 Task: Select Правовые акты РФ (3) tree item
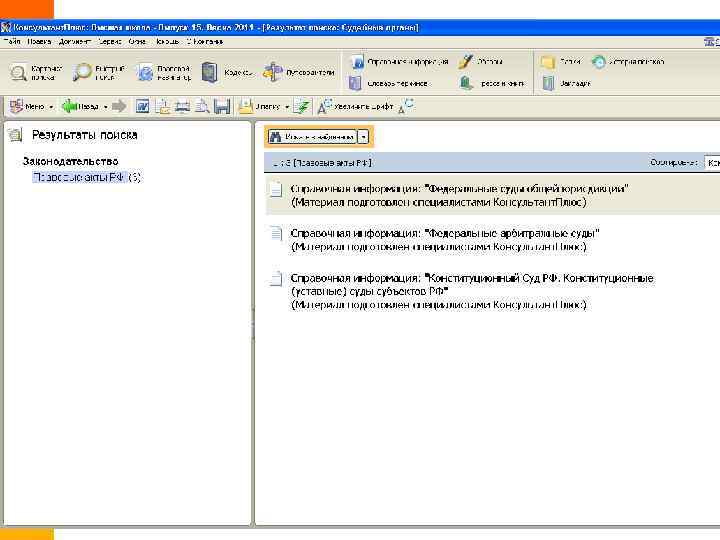[x=86, y=177]
